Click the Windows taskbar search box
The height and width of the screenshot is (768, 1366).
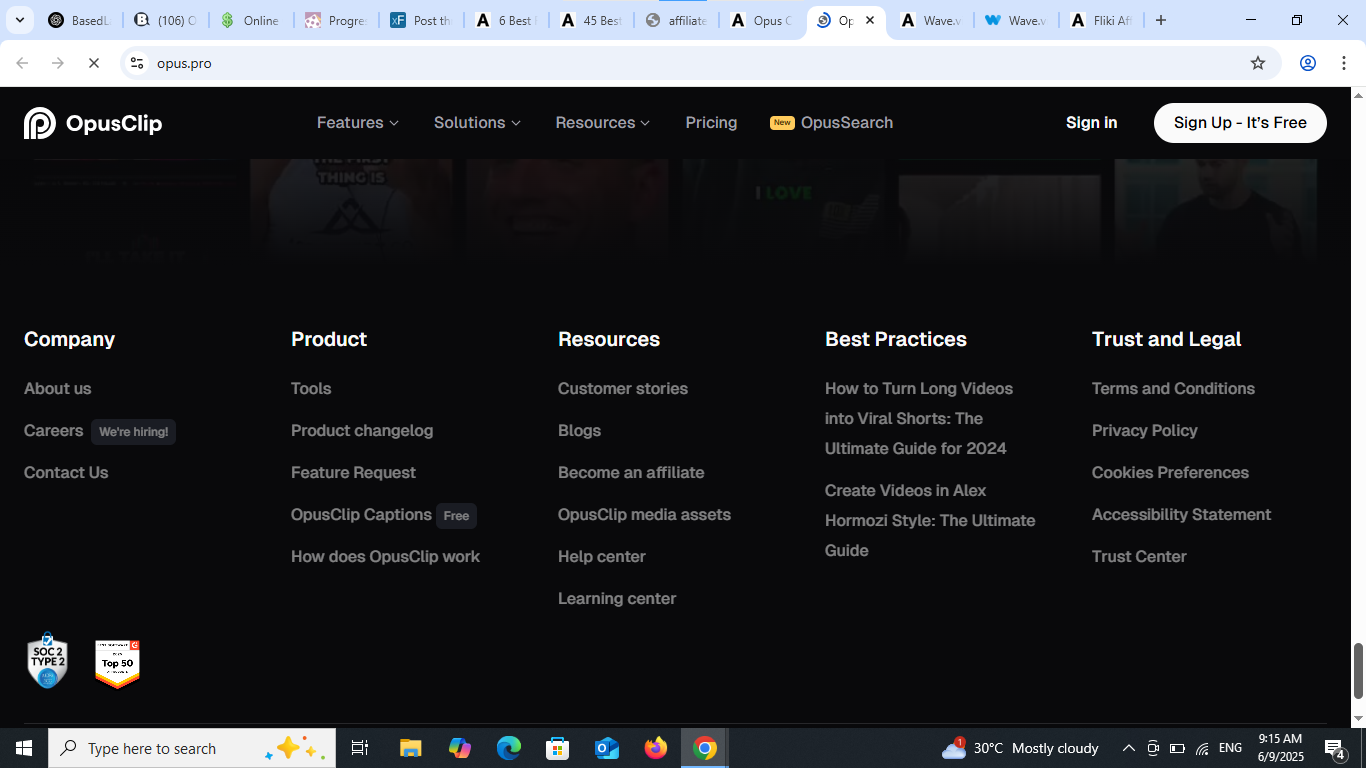tap(192, 748)
